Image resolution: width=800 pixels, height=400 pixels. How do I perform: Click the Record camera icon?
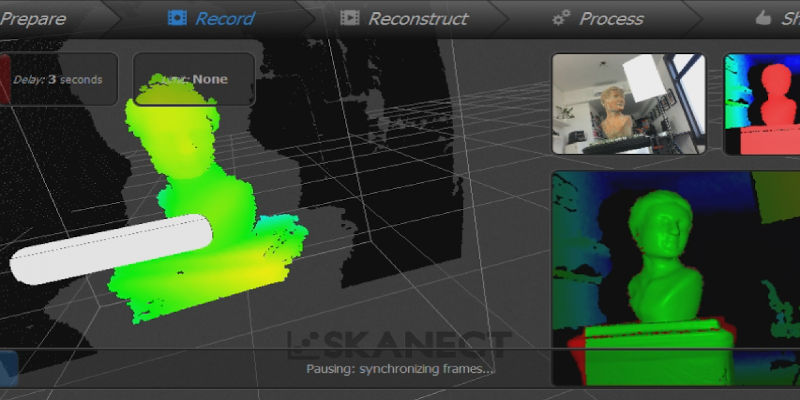pos(176,19)
